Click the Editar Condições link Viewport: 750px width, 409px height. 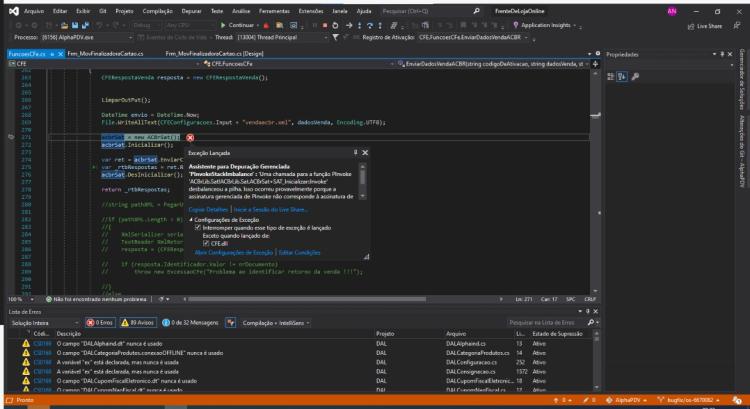click(x=299, y=252)
